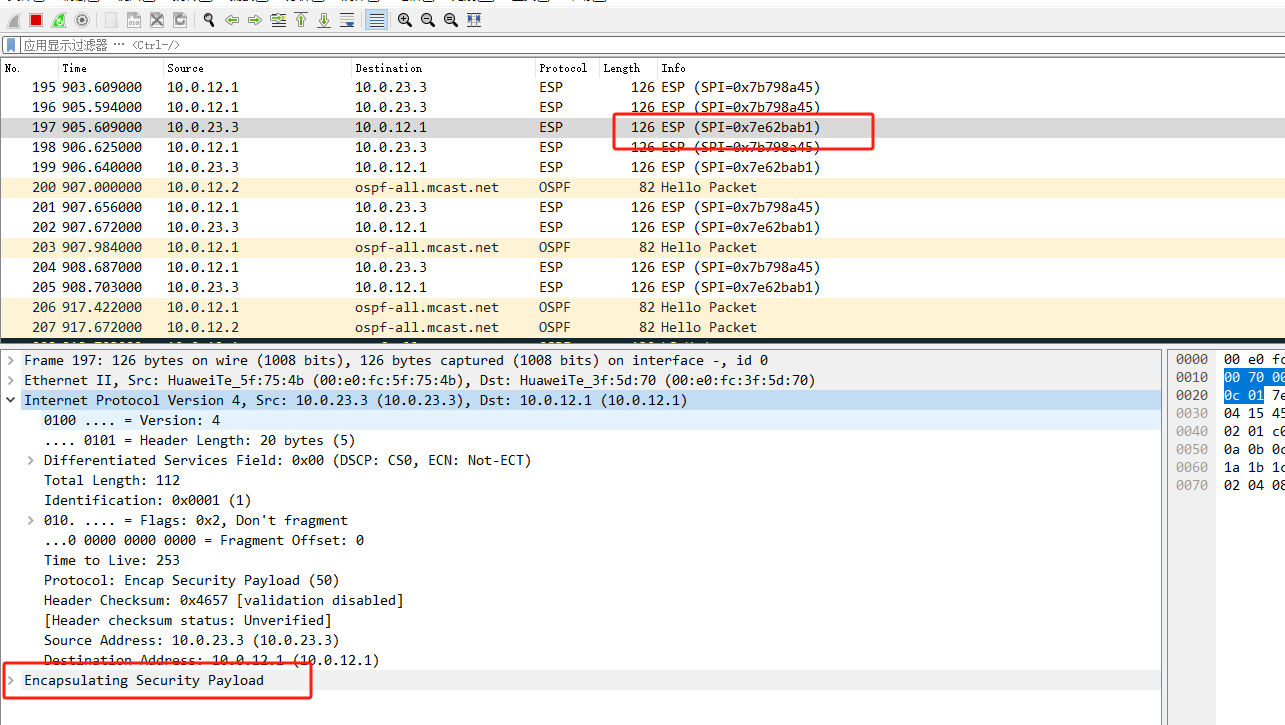This screenshot has width=1285, height=725.
Task: Zoom in on packet text
Action: [x=405, y=20]
